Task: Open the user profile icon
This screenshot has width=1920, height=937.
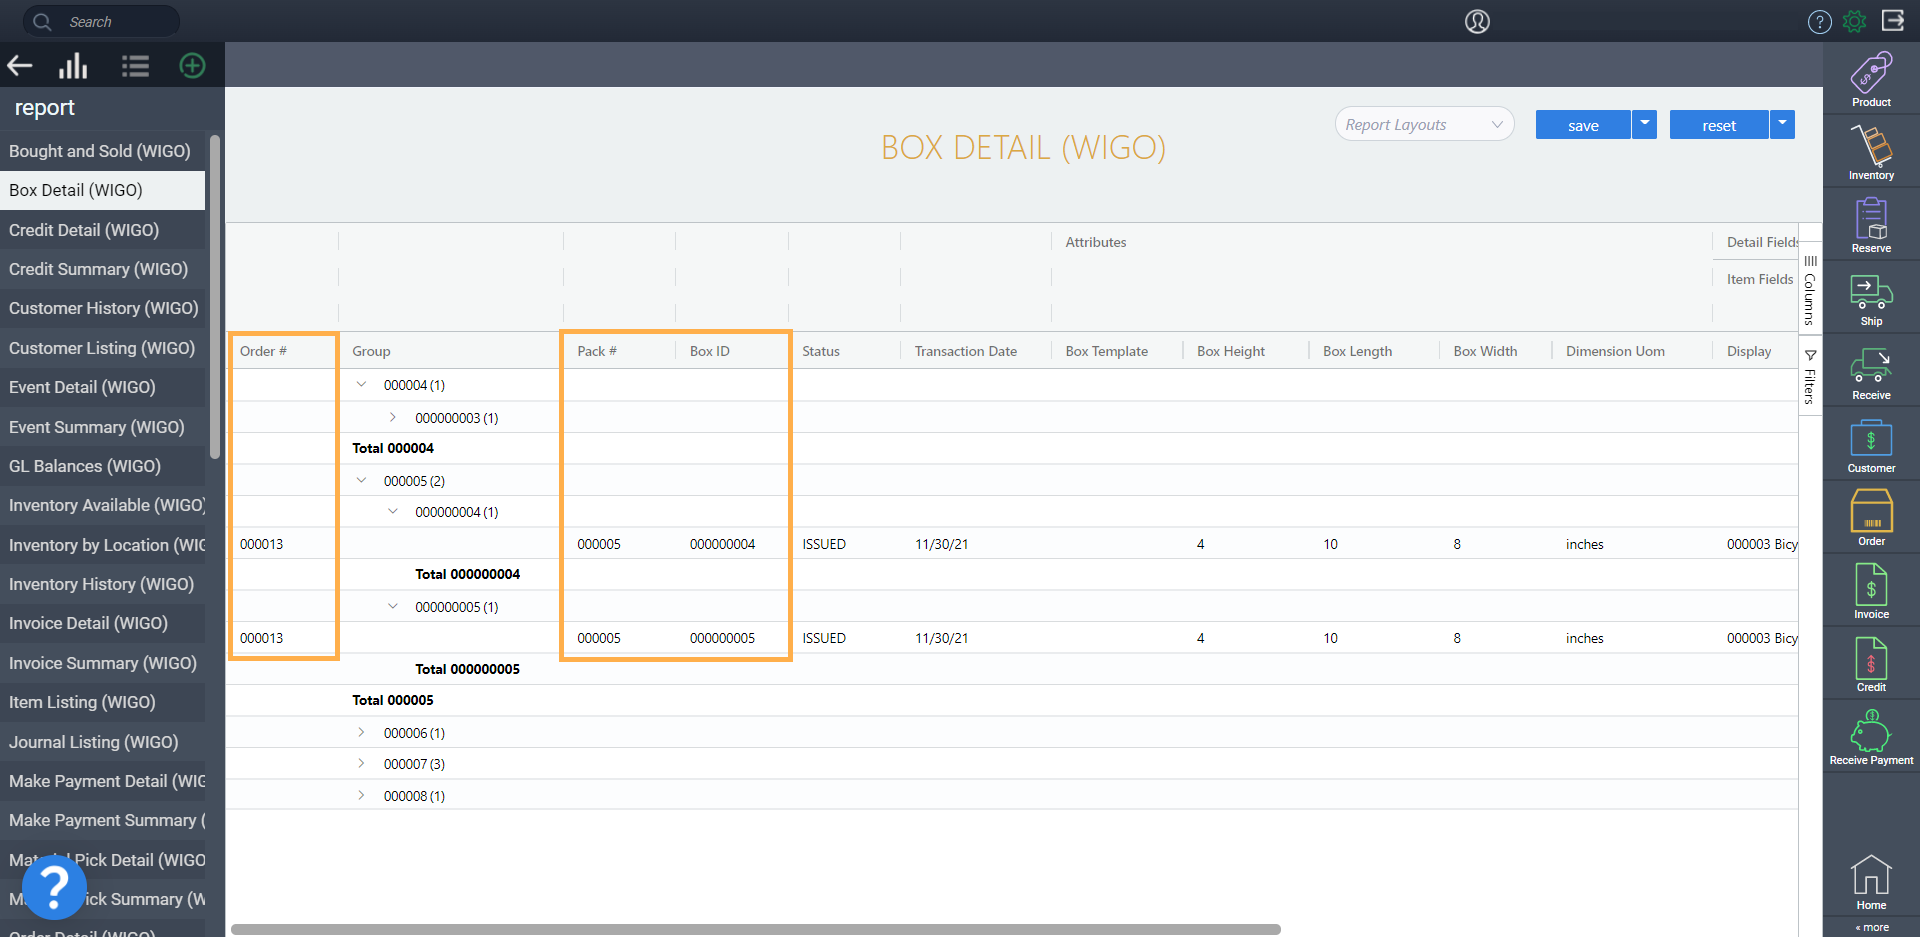Action: (1477, 21)
